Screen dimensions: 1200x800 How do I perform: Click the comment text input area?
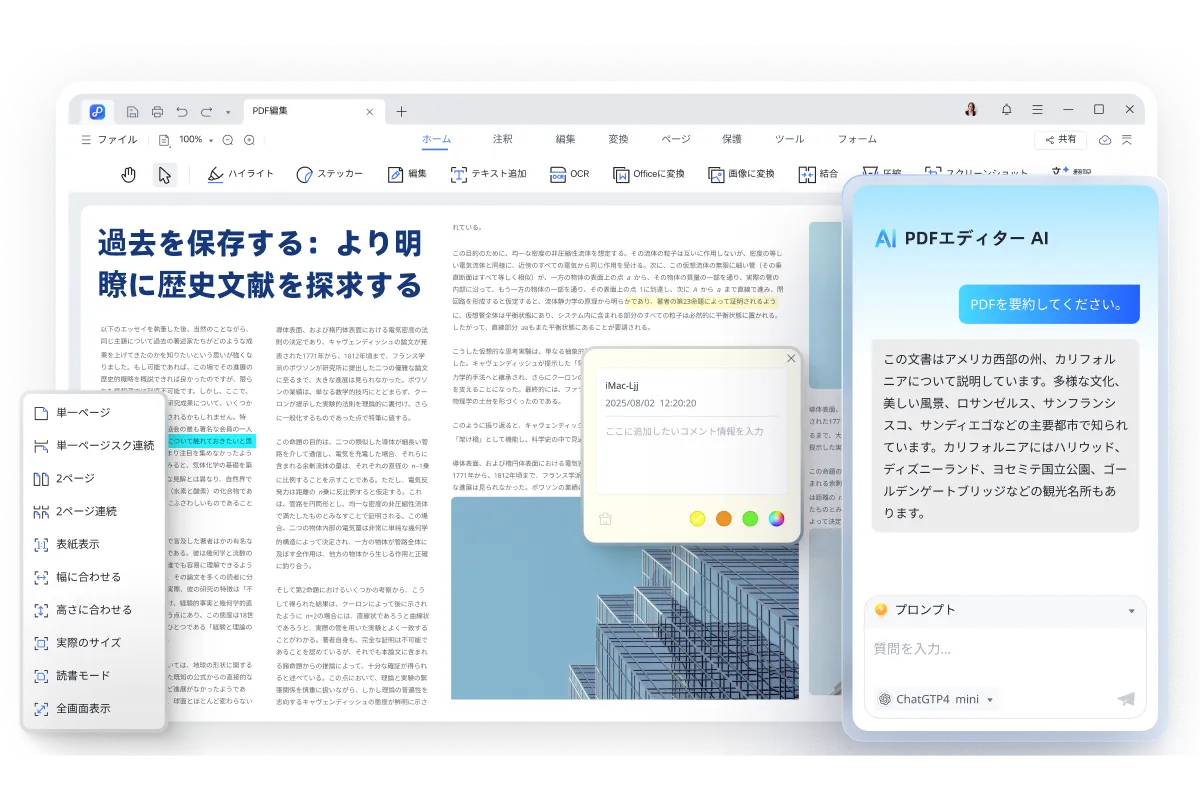point(692,455)
